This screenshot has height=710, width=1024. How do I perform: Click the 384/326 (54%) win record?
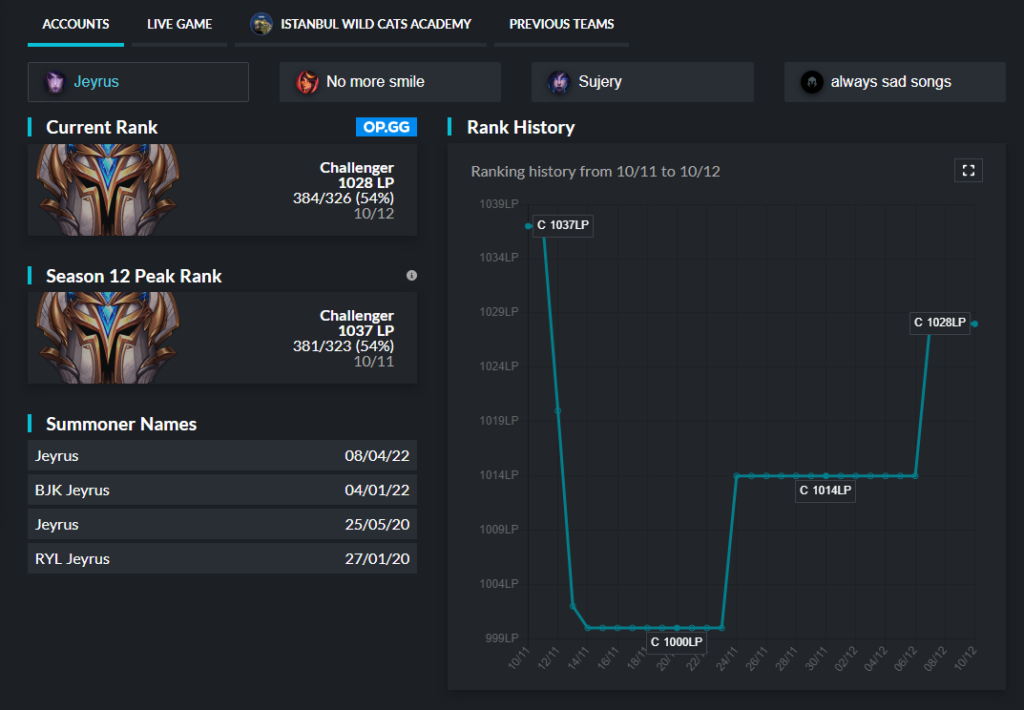click(344, 198)
